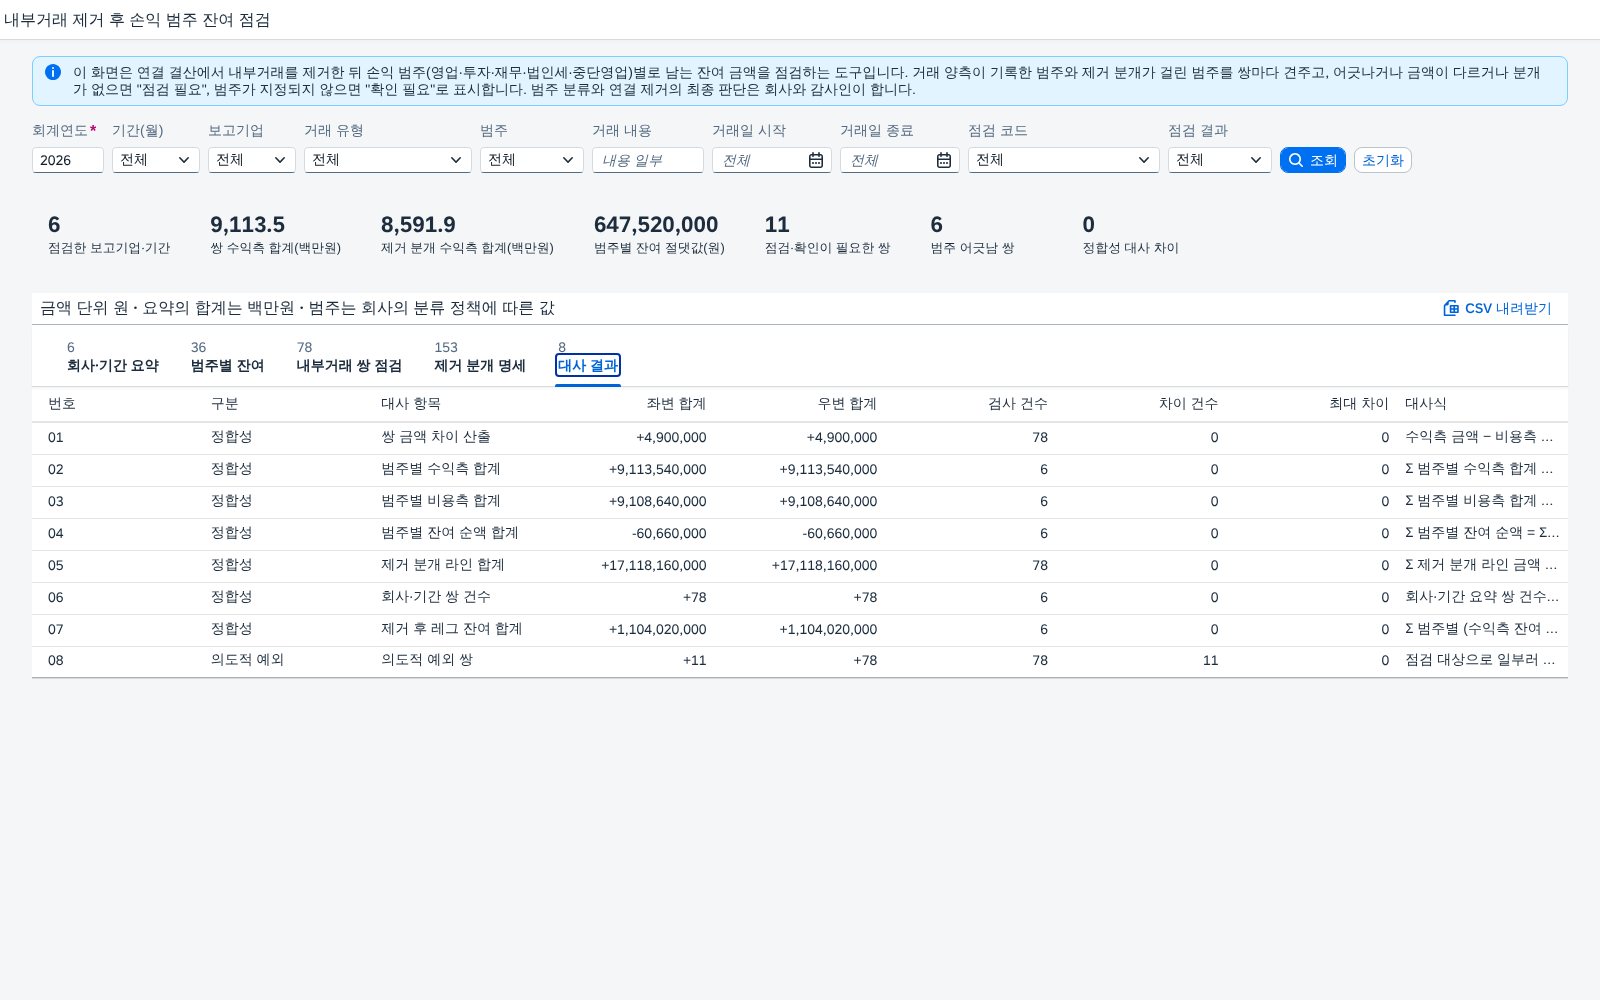Click the 9,113.5 쌍 수익측 합계 value
Viewport: 1600px width, 1000px height.
(x=247, y=225)
